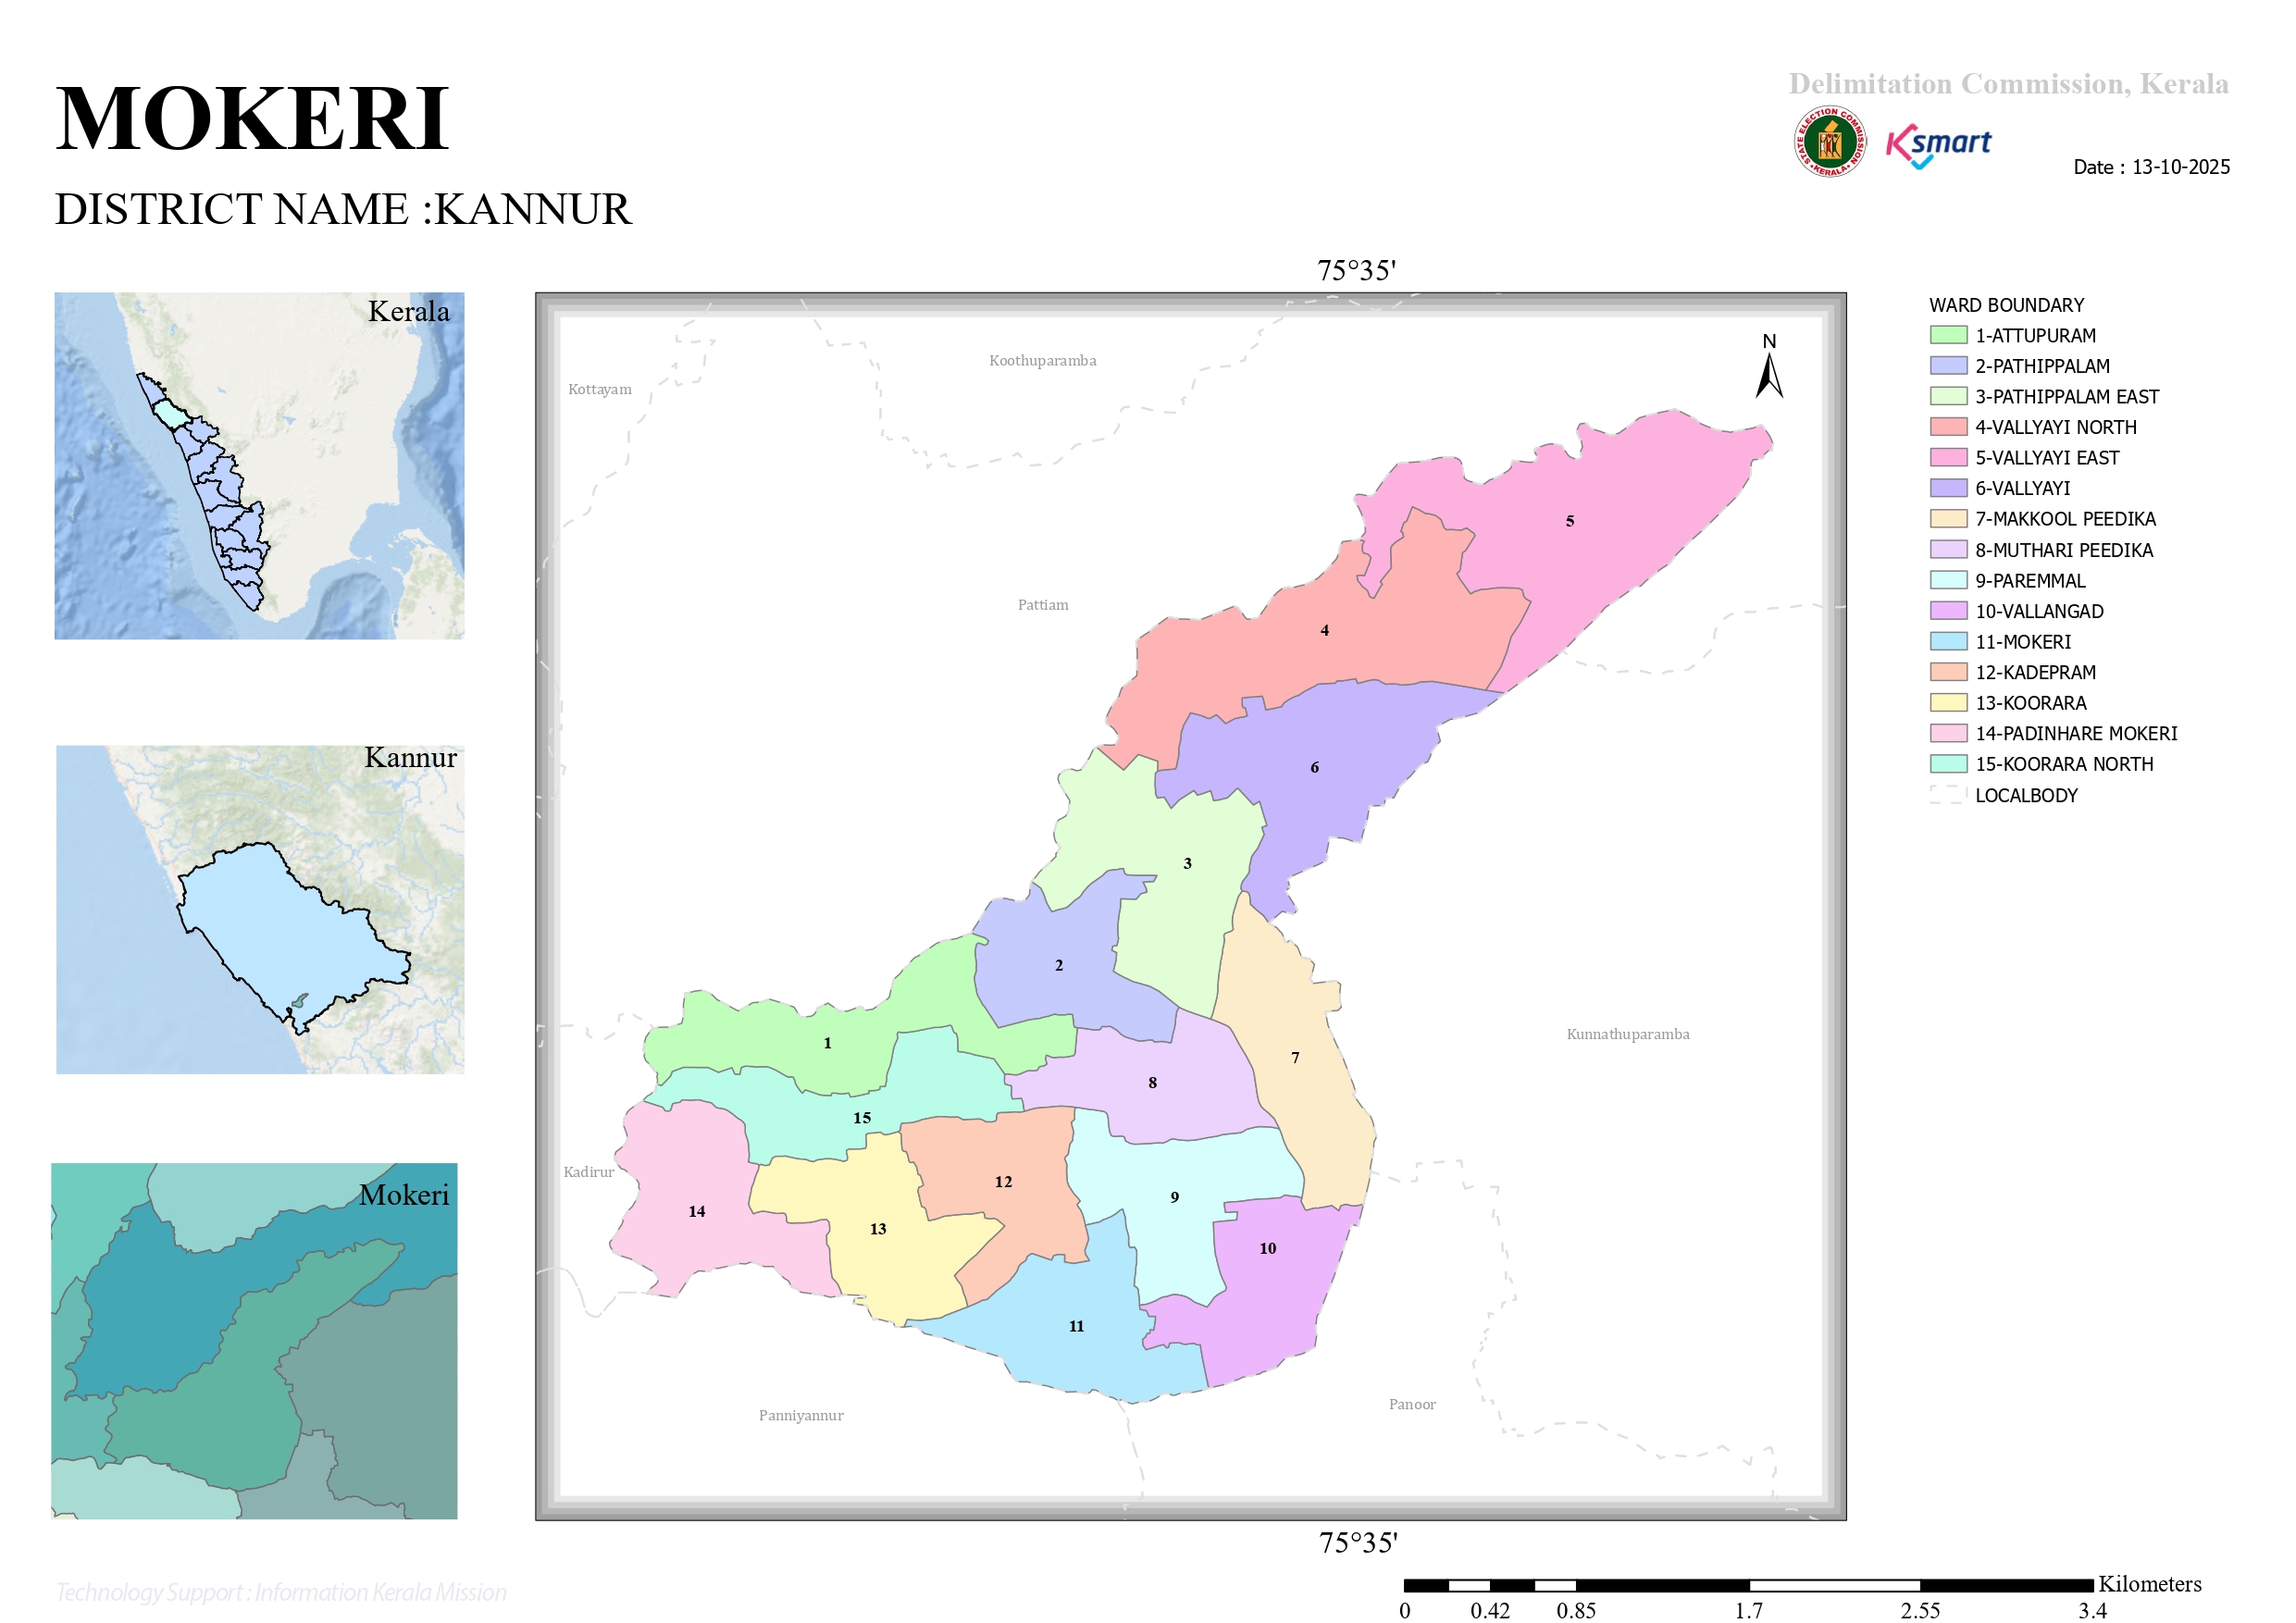
Task: Click ward number 11 on the map
Action: click(x=1076, y=1326)
